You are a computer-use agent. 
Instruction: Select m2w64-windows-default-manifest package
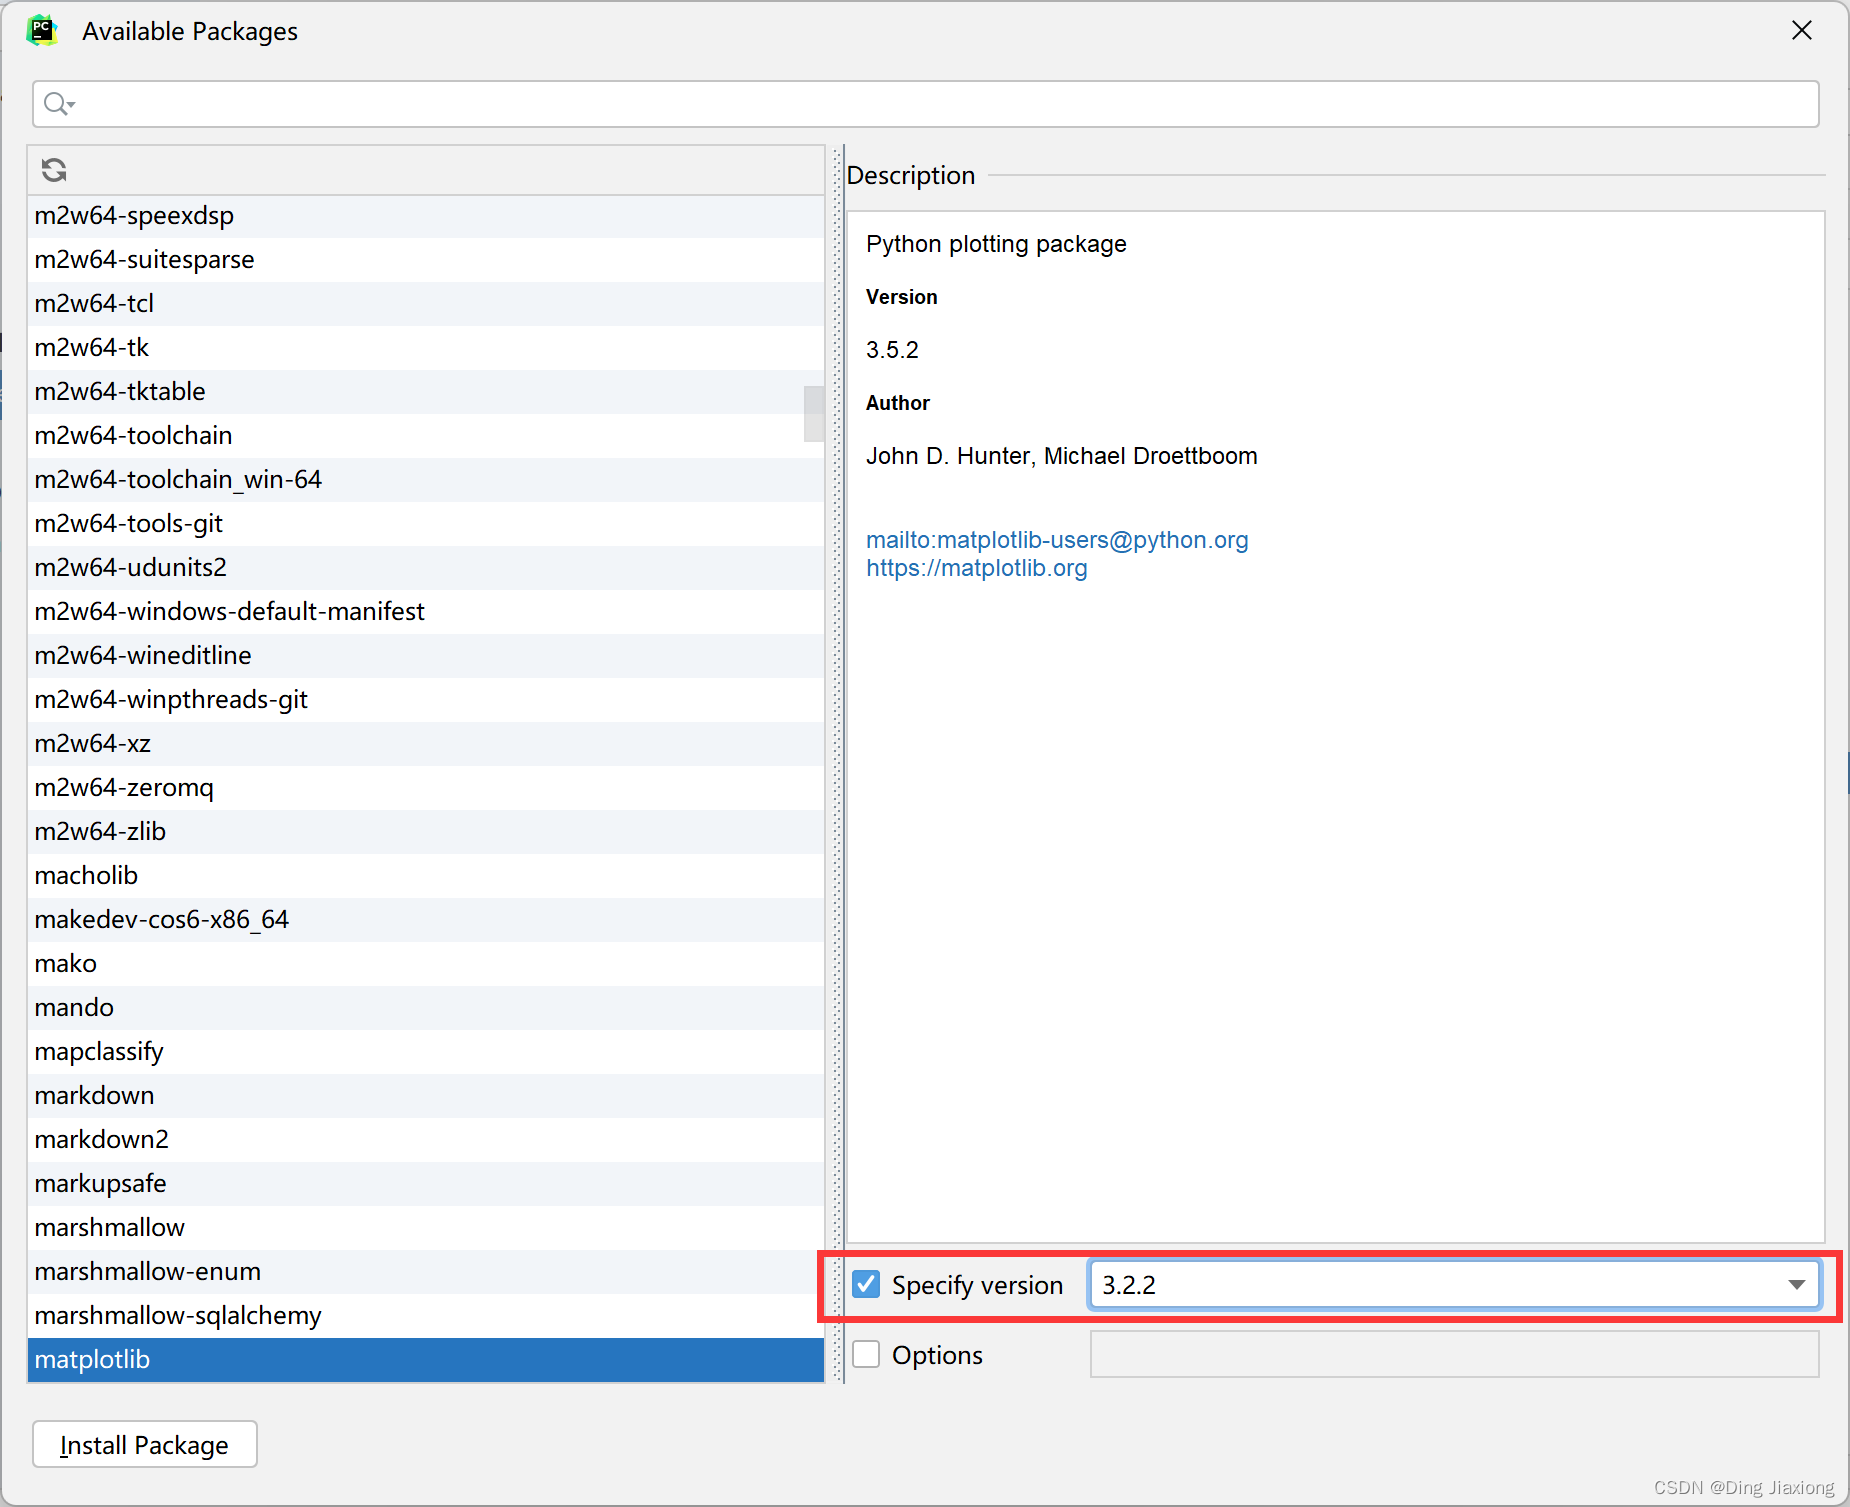(426, 612)
